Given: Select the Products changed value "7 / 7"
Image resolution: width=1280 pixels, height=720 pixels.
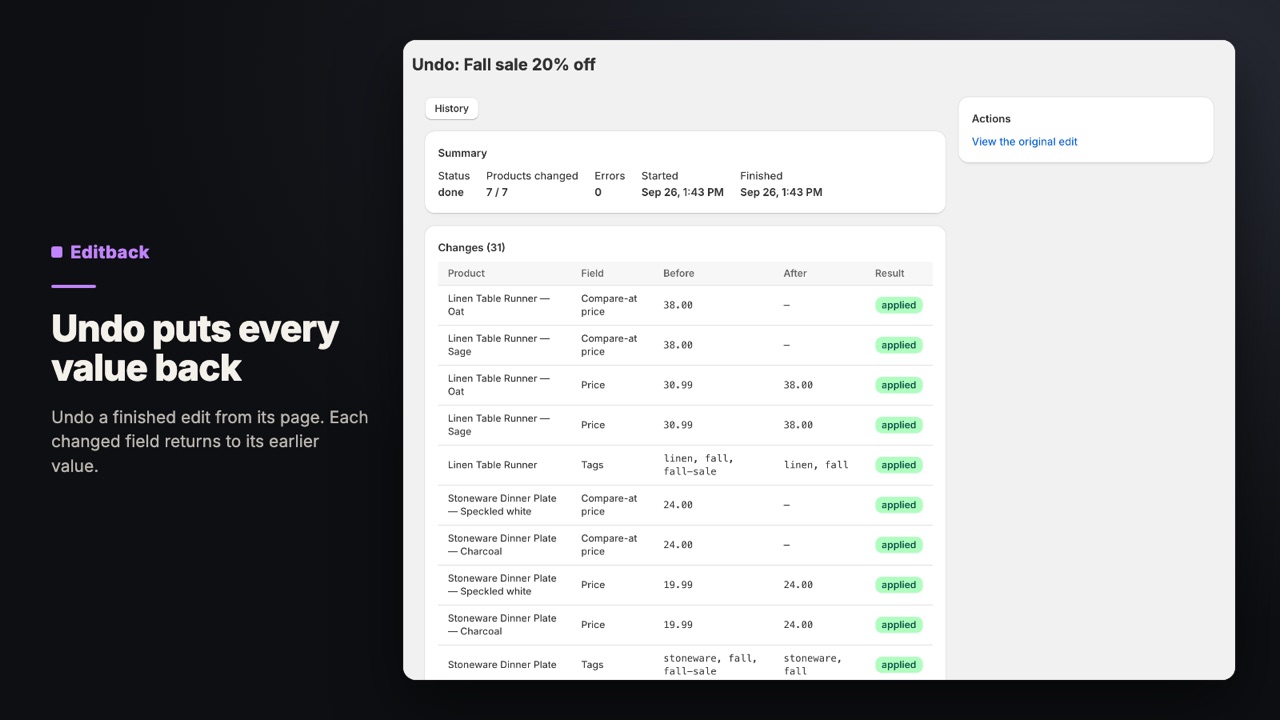Looking at the screenshot, I should (497, 192).
